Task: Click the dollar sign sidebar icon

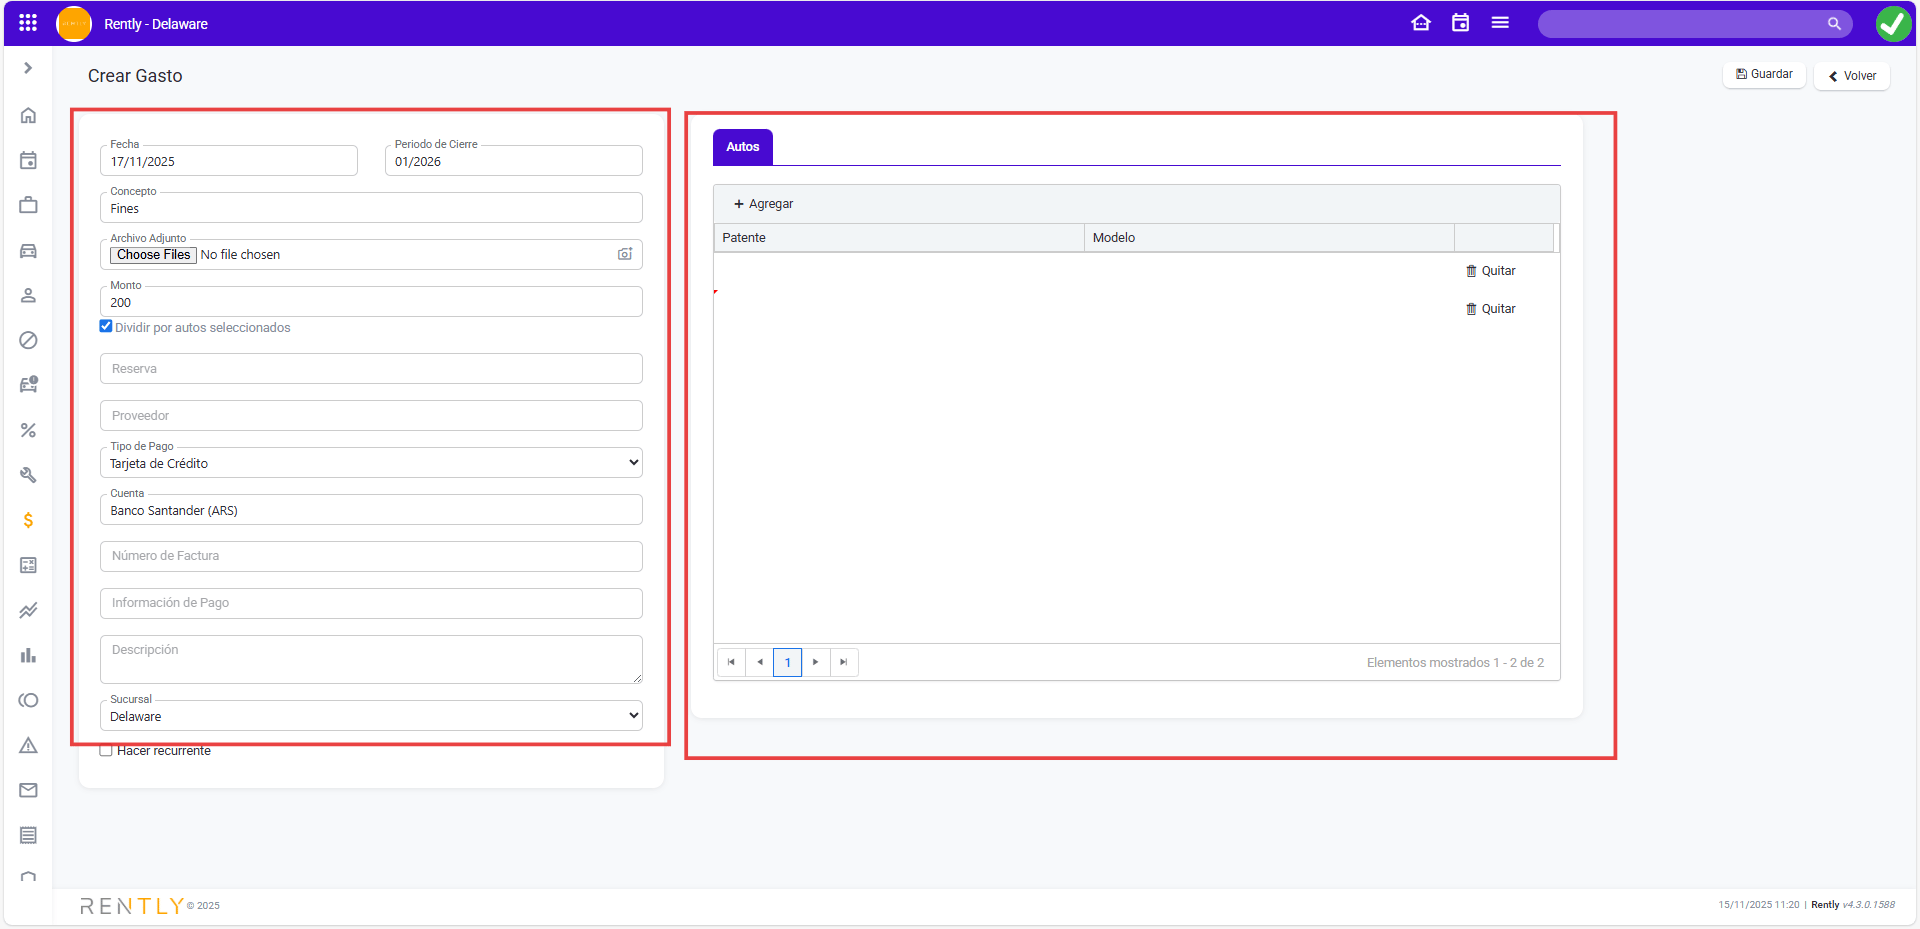Action: (28, 520)
